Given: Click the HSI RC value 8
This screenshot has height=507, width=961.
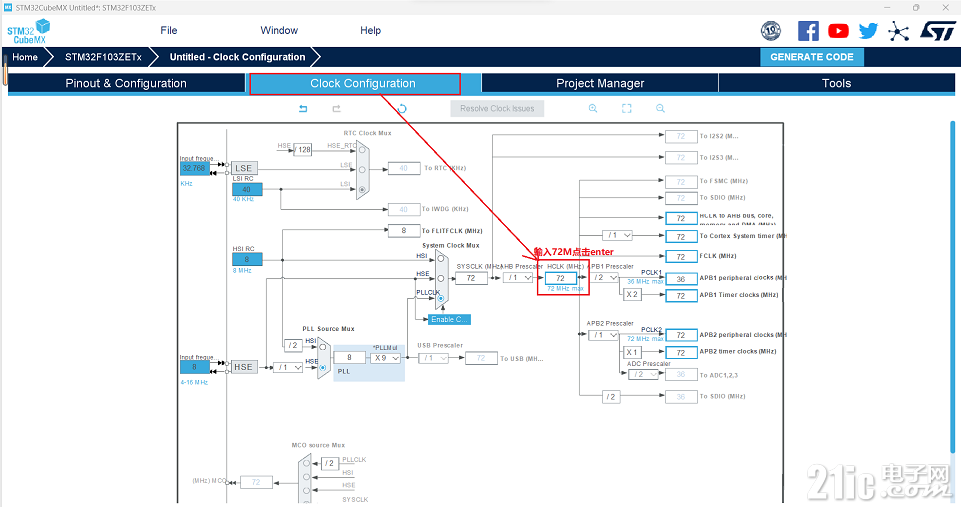Looking at the screenshot, I should 247,259.
